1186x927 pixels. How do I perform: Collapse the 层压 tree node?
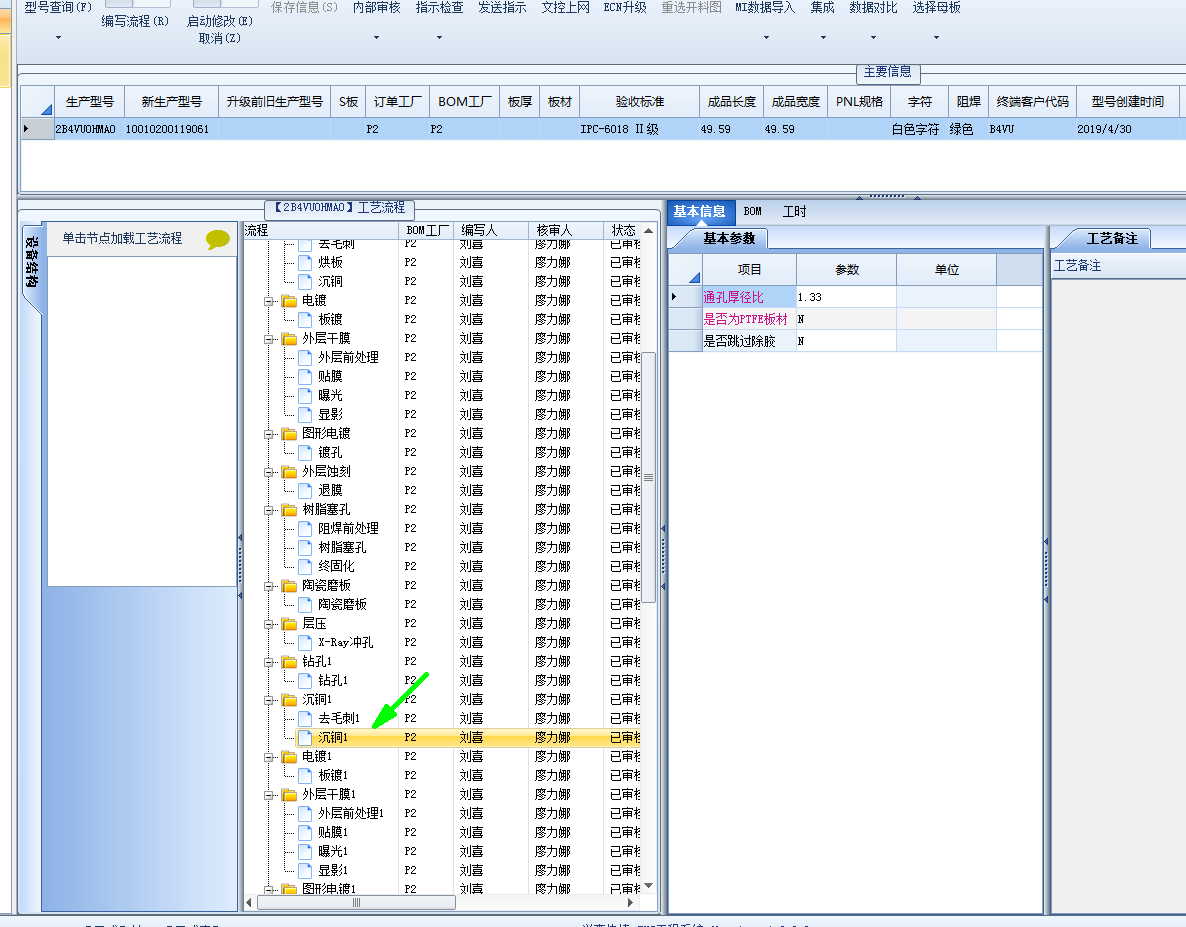coord(269,624)
